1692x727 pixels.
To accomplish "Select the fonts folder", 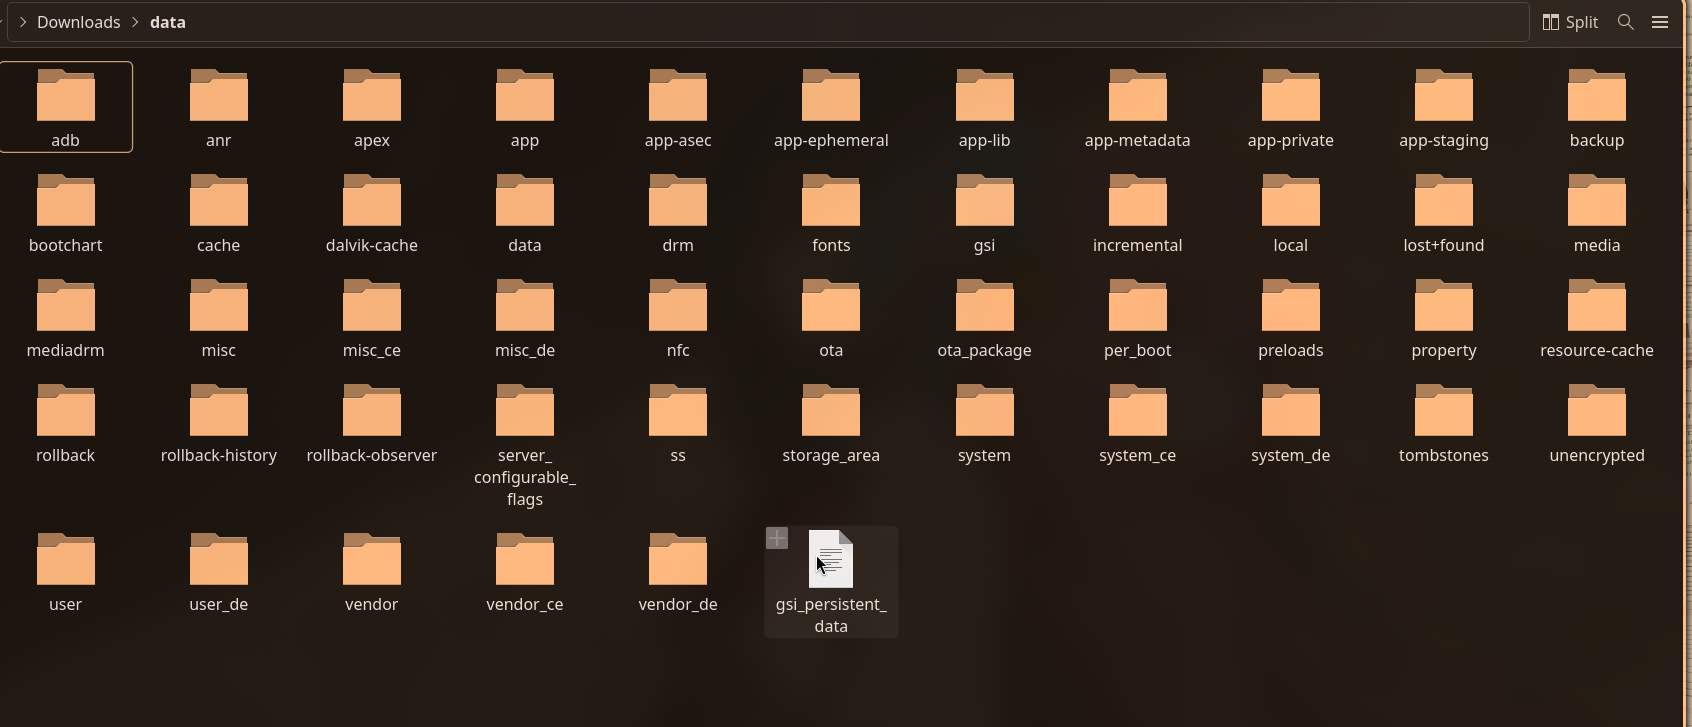I will coord(831,212).
